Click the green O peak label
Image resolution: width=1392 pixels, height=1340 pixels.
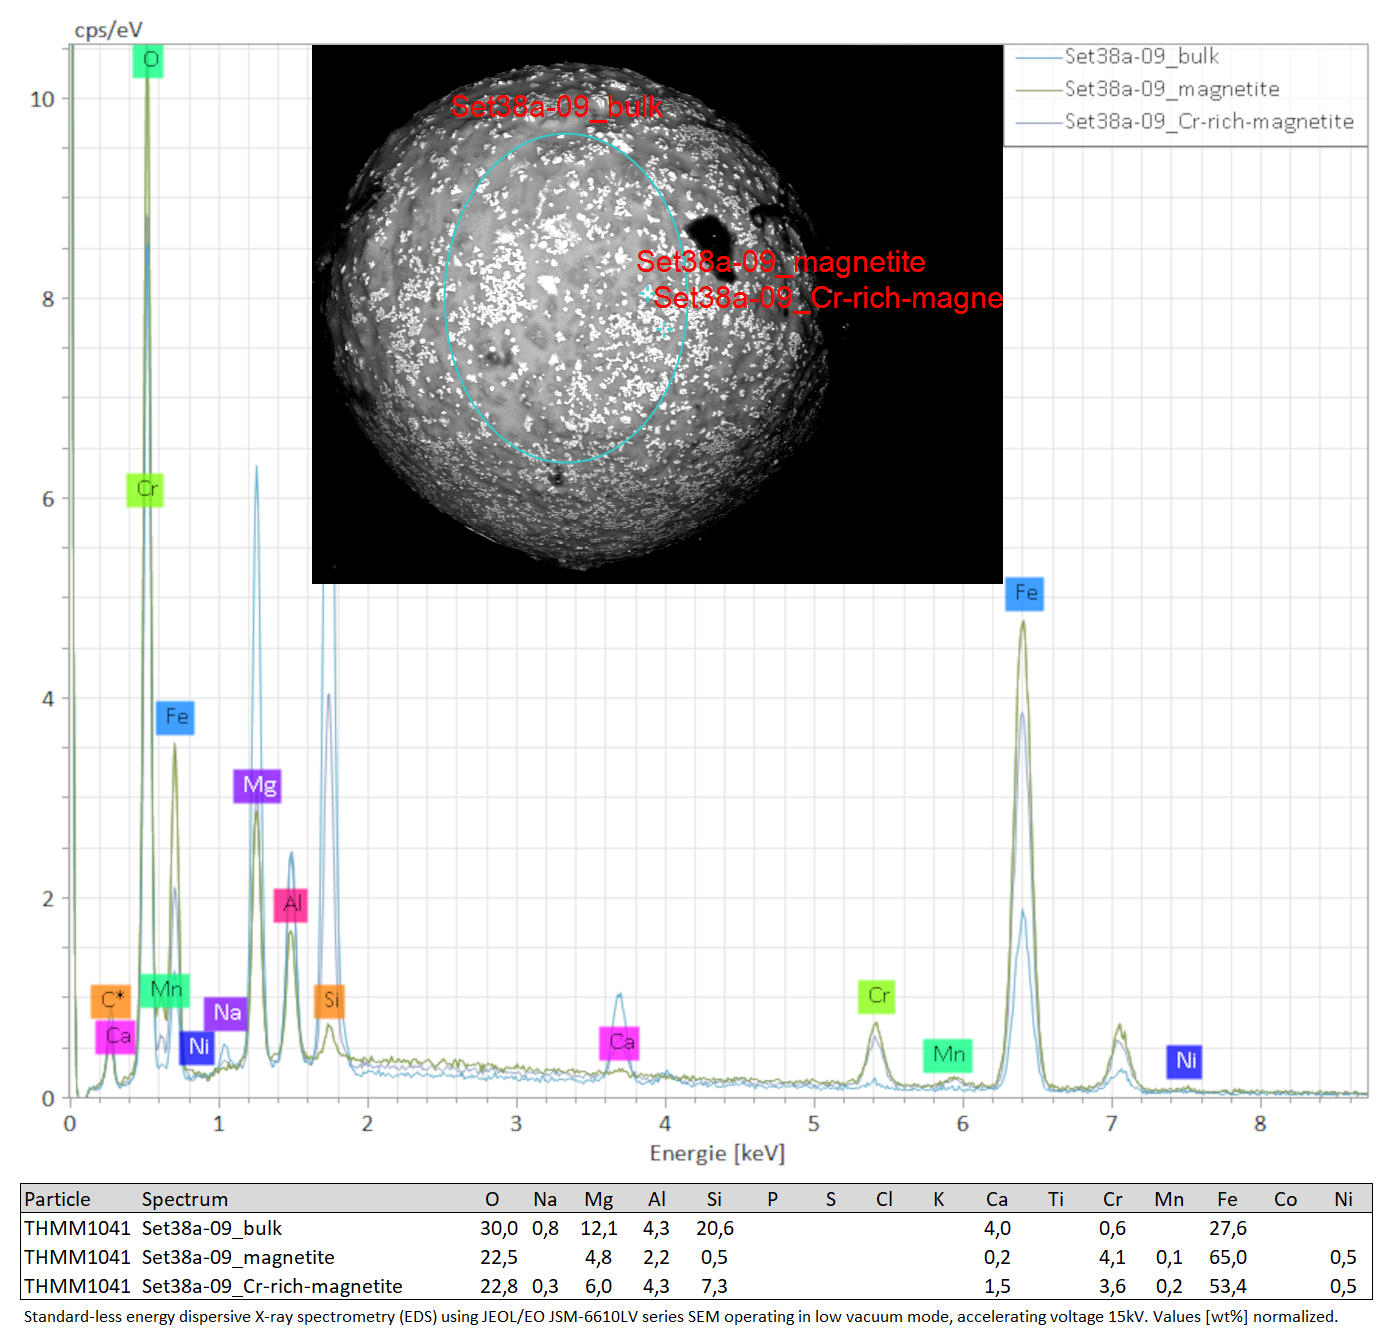coord(148,60)
